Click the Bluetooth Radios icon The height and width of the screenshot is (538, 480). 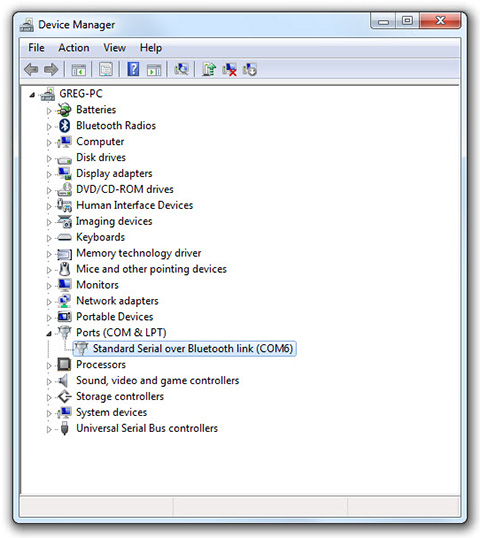[65, 126]
